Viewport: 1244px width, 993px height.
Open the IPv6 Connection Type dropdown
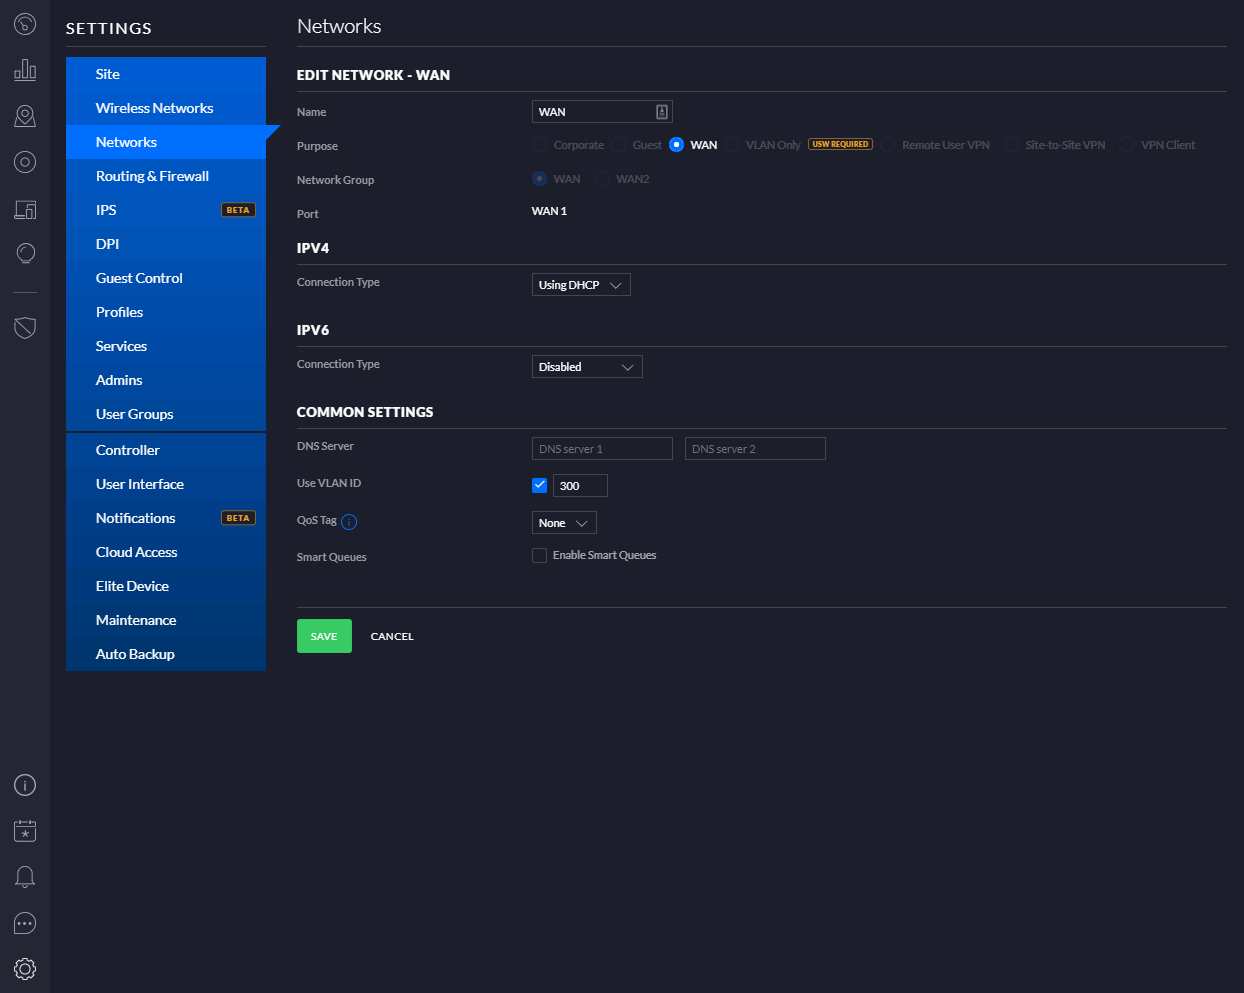(x=587, y=367)
